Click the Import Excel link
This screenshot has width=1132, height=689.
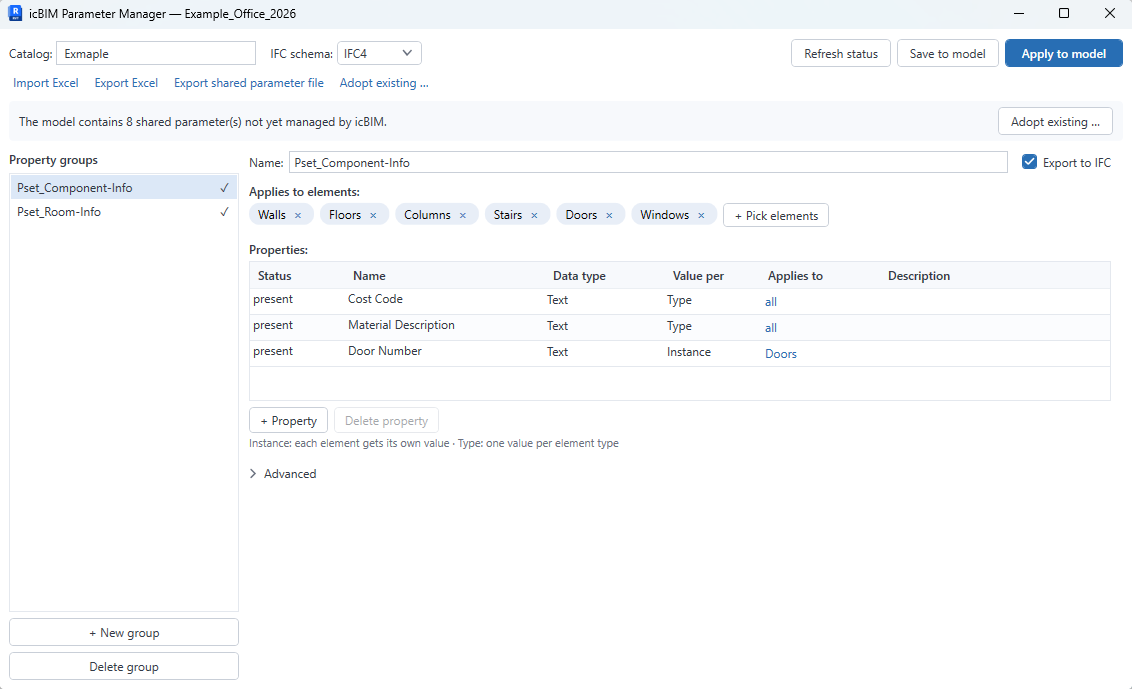point(45,83)
